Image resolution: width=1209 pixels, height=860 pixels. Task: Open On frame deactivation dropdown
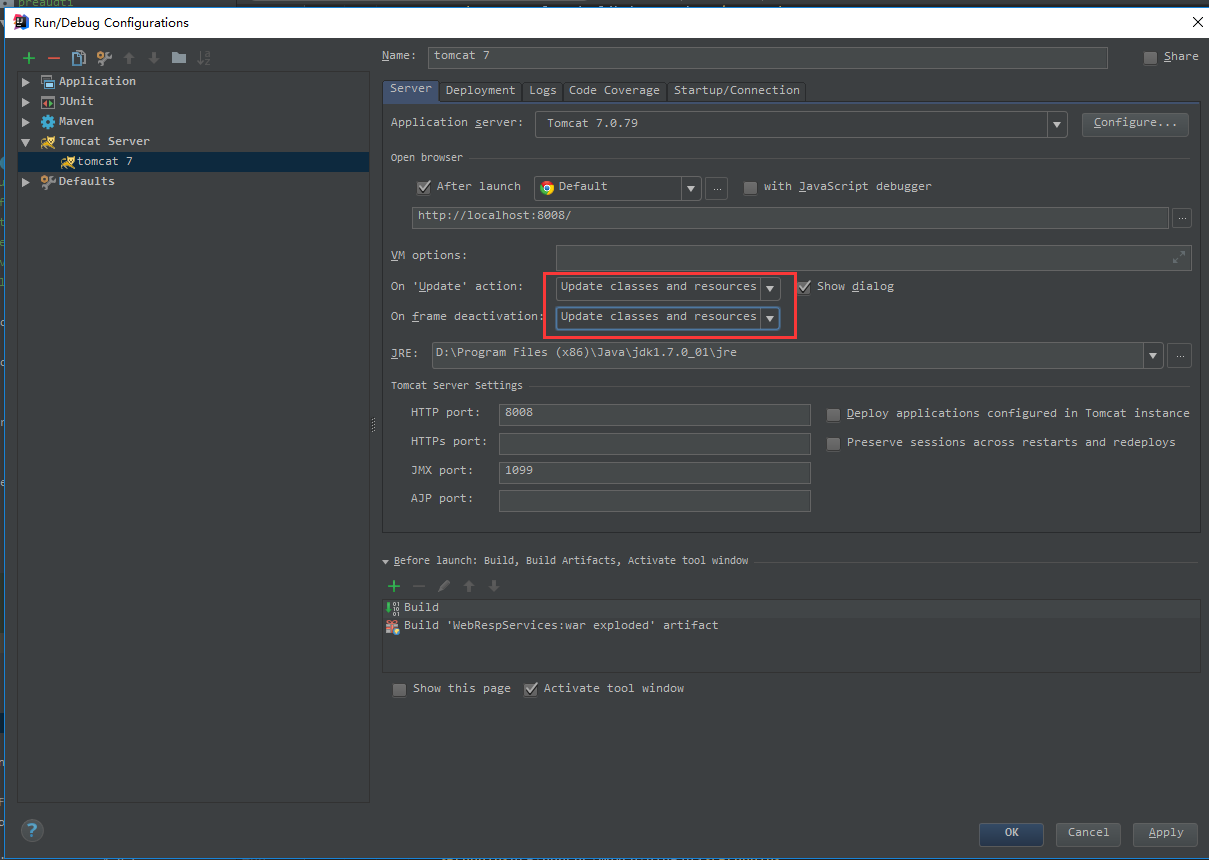point(769,318)
